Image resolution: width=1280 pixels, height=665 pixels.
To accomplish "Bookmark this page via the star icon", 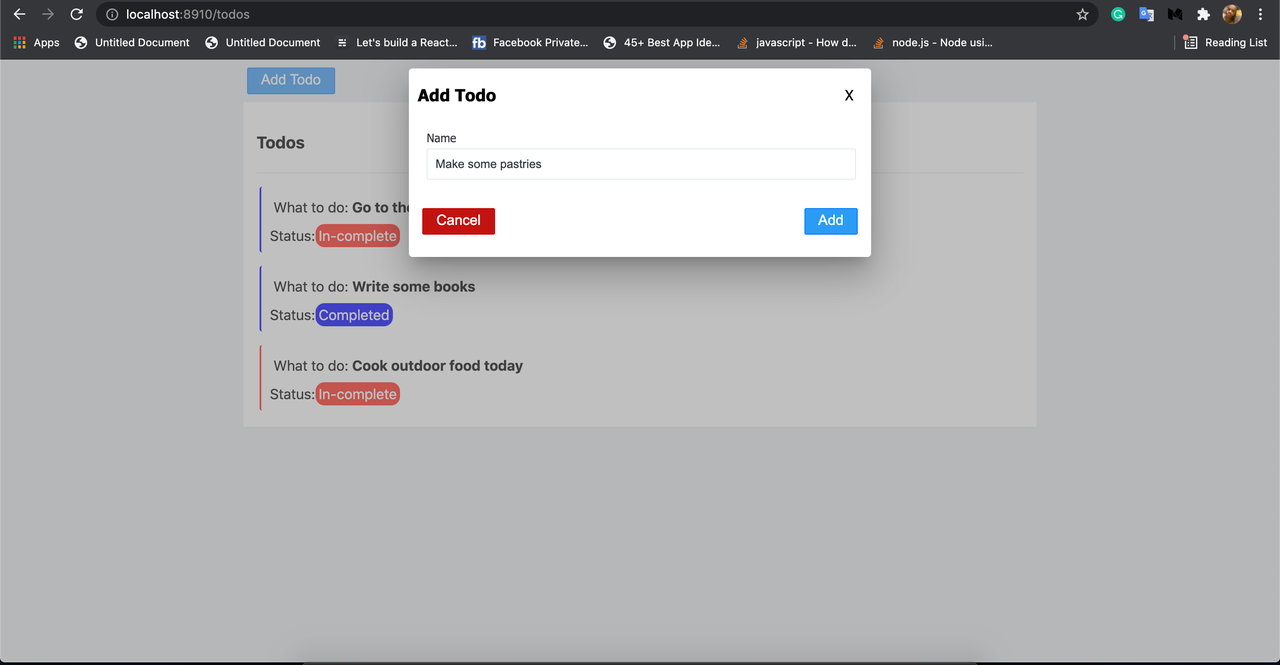I will point(1082,14).
